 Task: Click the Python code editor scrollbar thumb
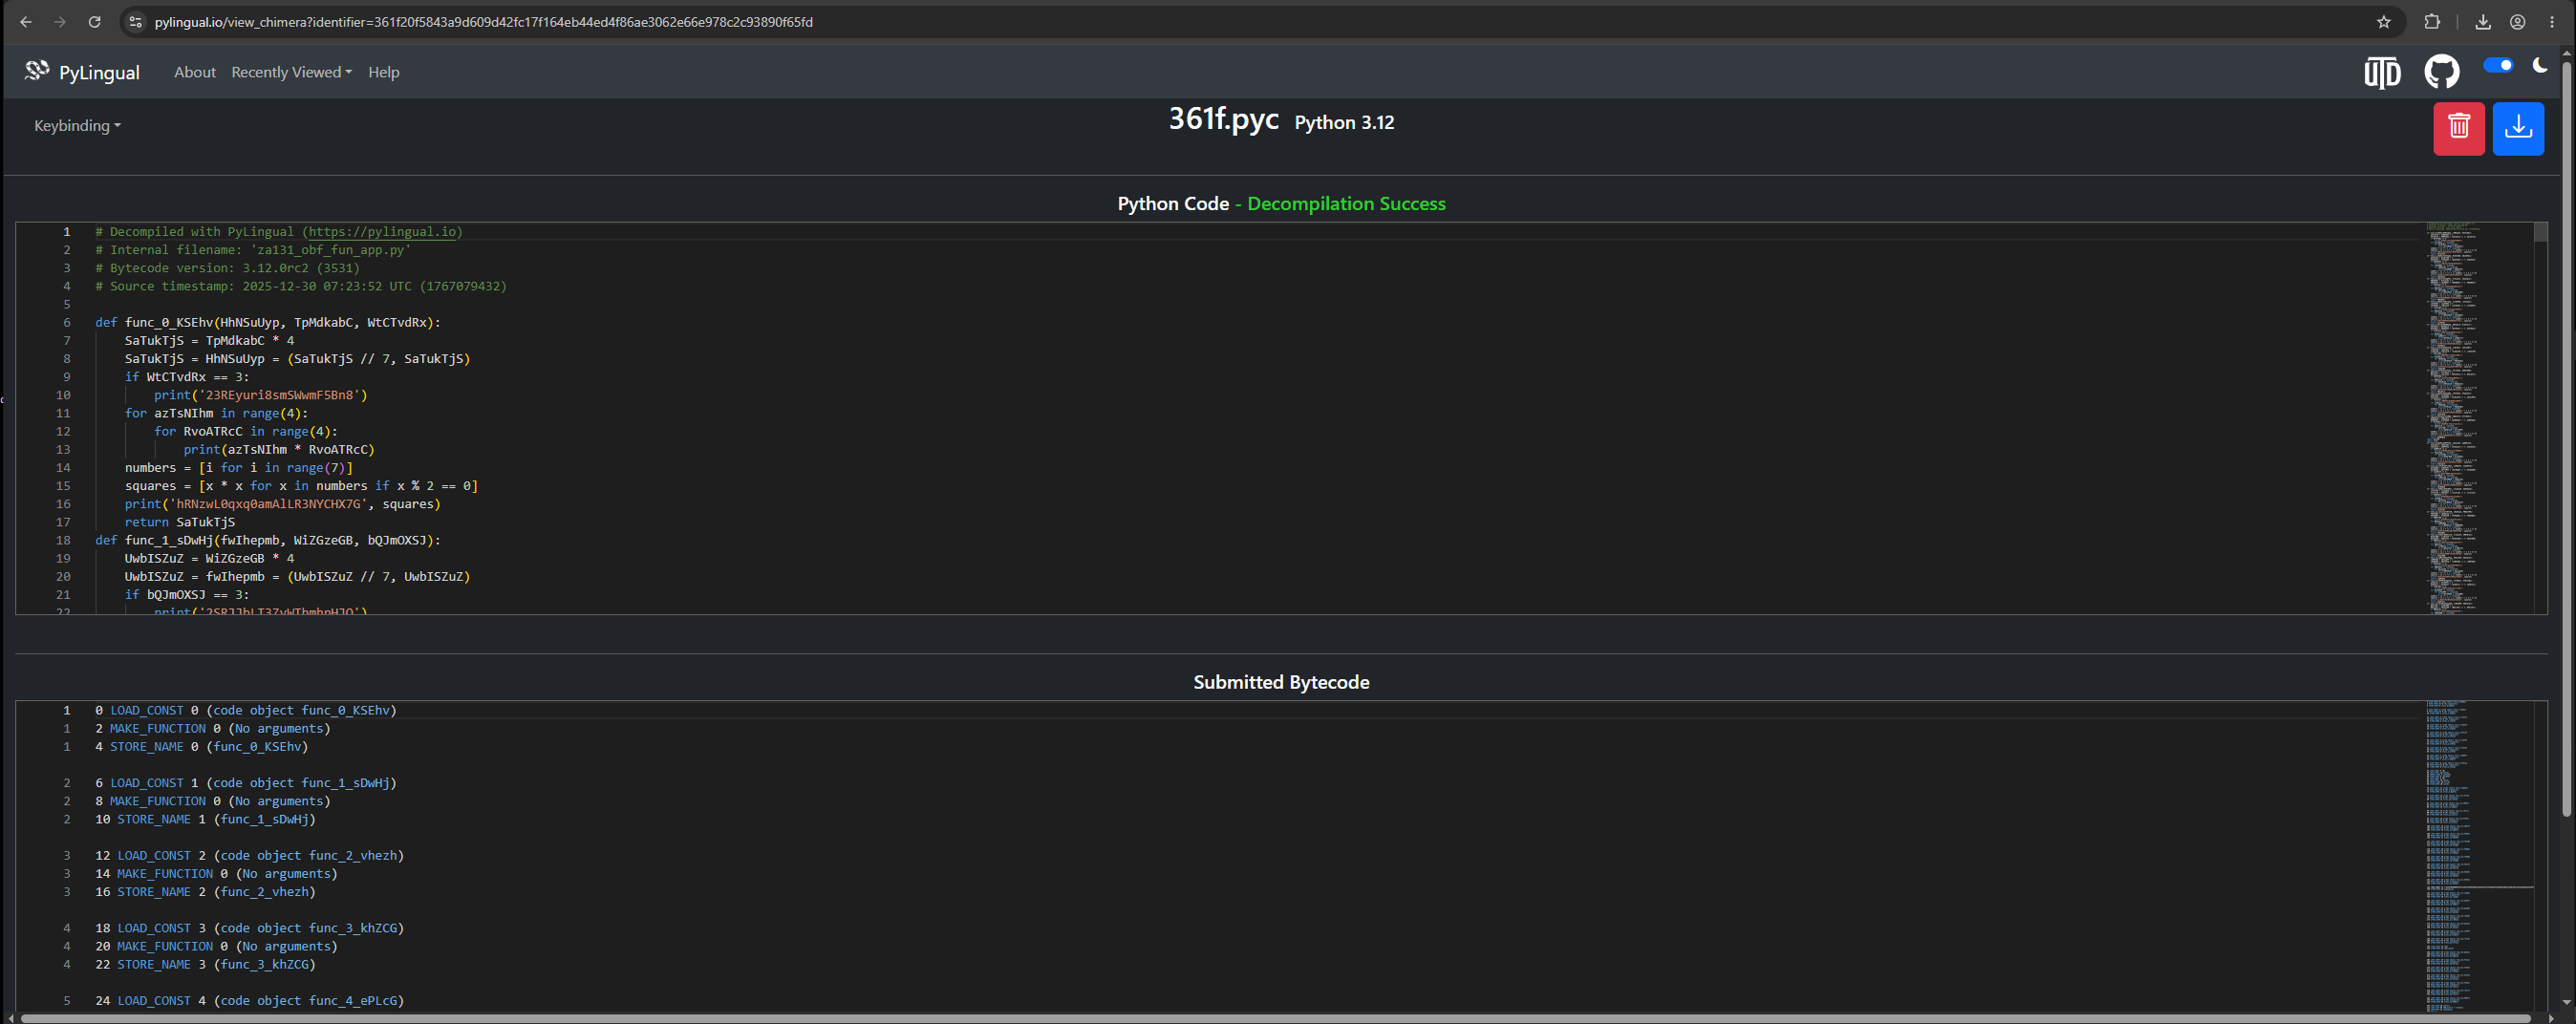[x=2540, y=233]
